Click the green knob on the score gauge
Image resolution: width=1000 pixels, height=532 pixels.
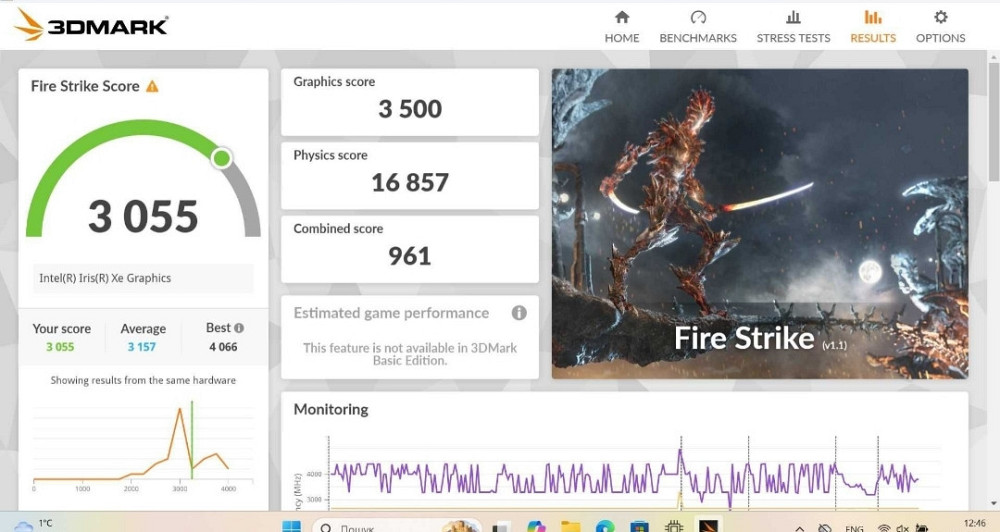point(222,158)
